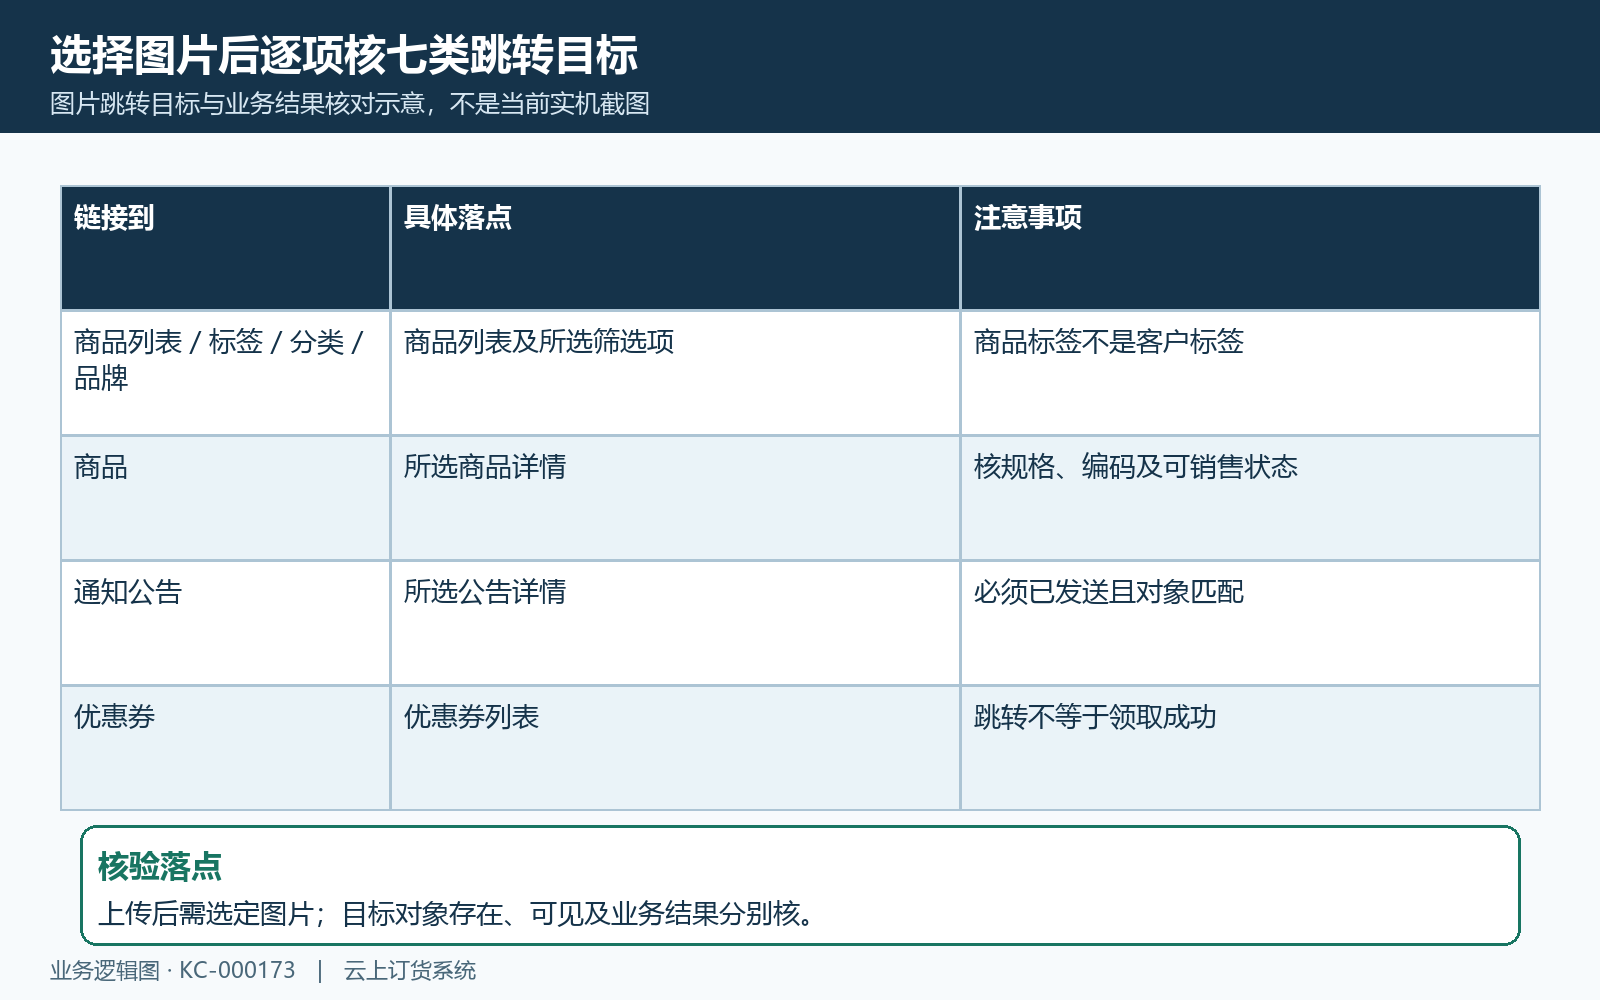Screen dimensions: 1600x1000
Task: Select the 链接到 column header
Action: pos(225,248)
